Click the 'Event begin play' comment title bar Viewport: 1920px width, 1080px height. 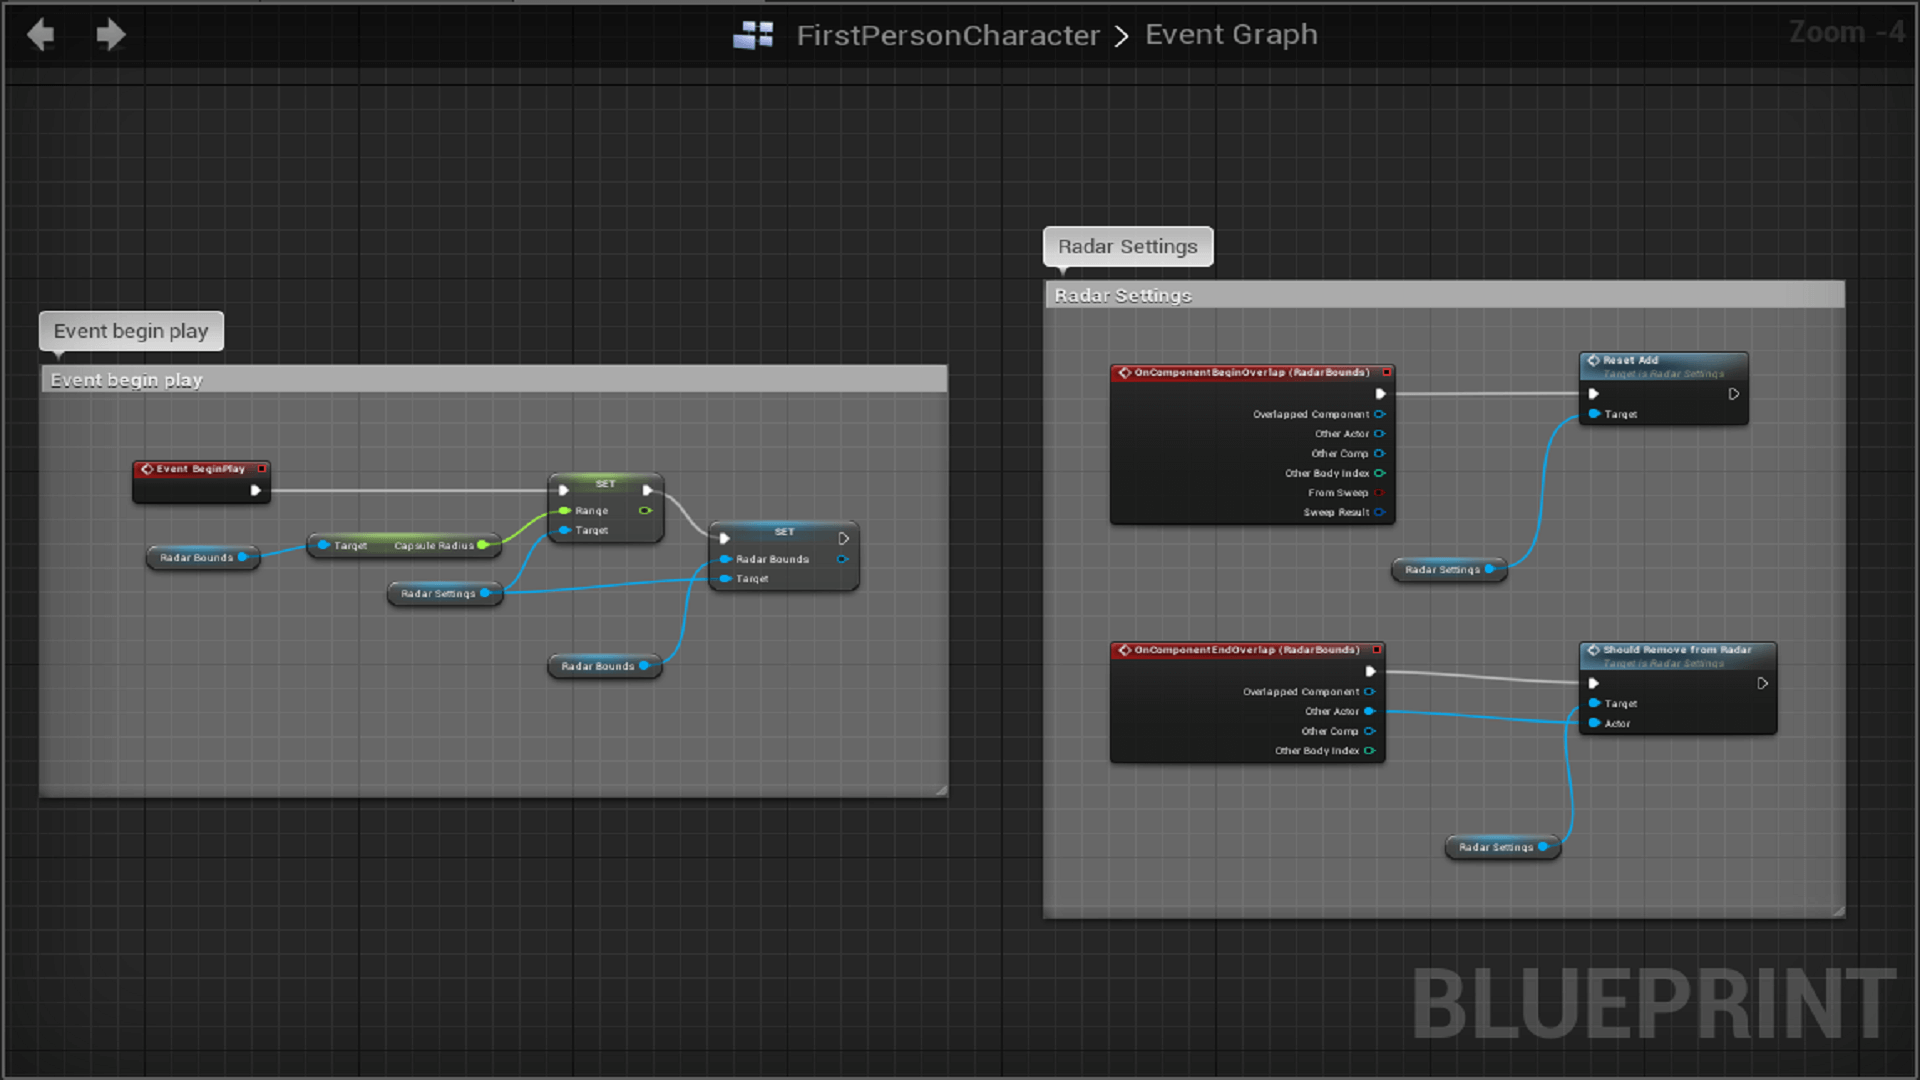click(494, 380)
